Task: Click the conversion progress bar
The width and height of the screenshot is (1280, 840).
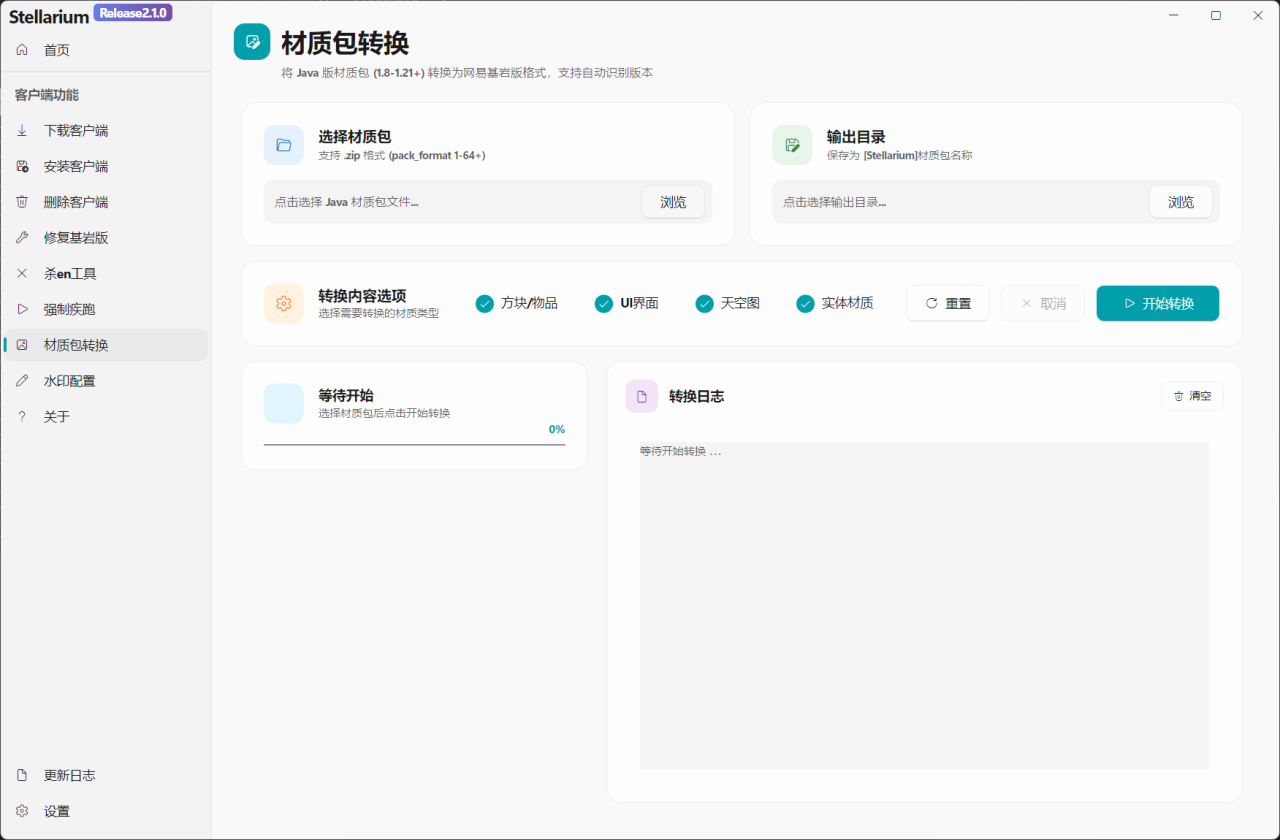Action: (414, 444)
